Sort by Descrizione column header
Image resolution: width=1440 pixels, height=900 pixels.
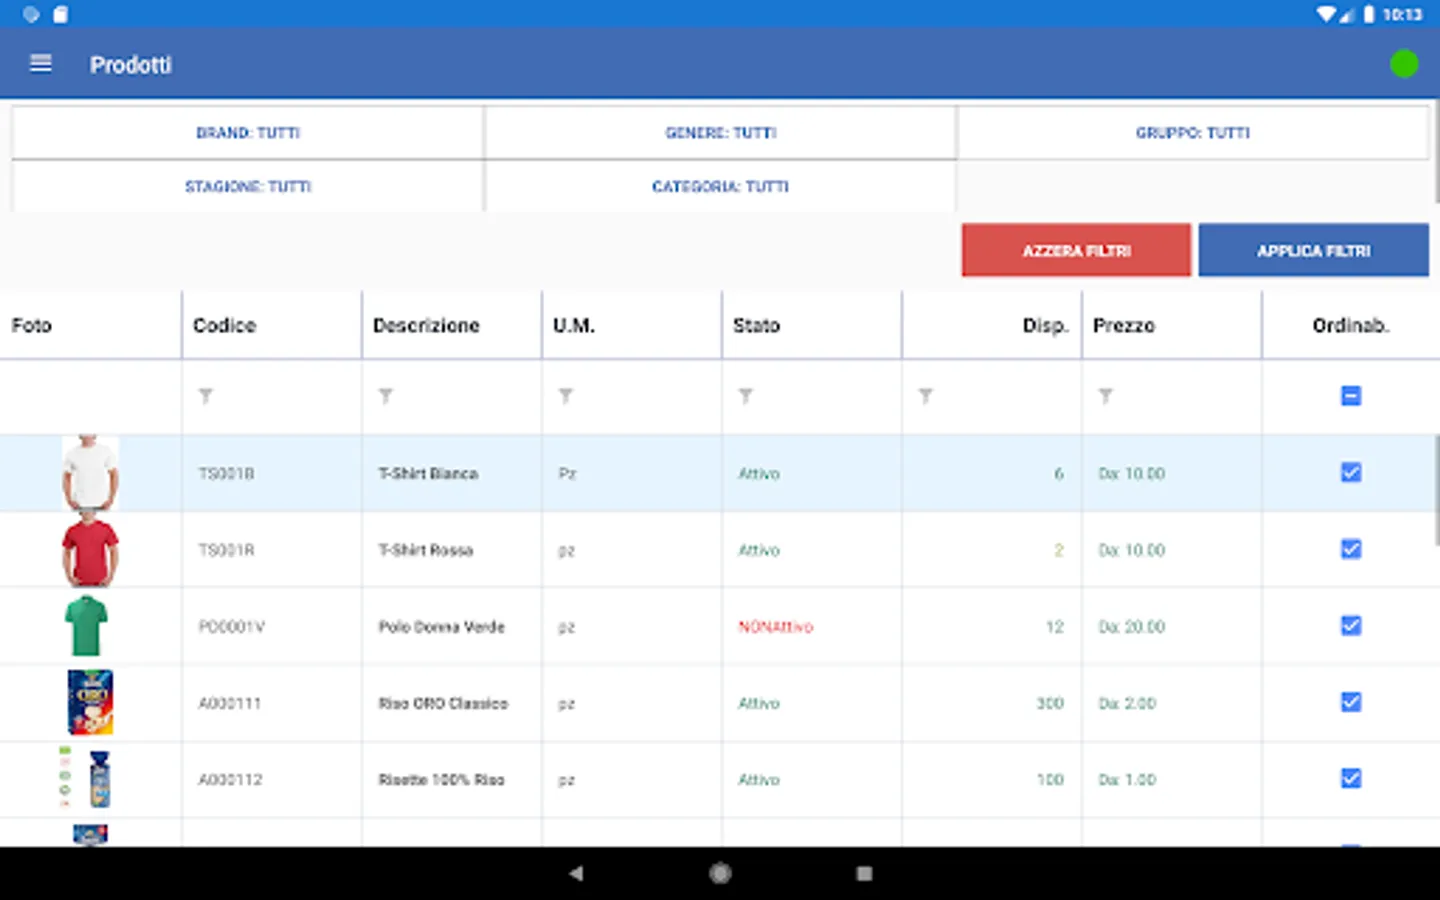(x=452, y=325)
